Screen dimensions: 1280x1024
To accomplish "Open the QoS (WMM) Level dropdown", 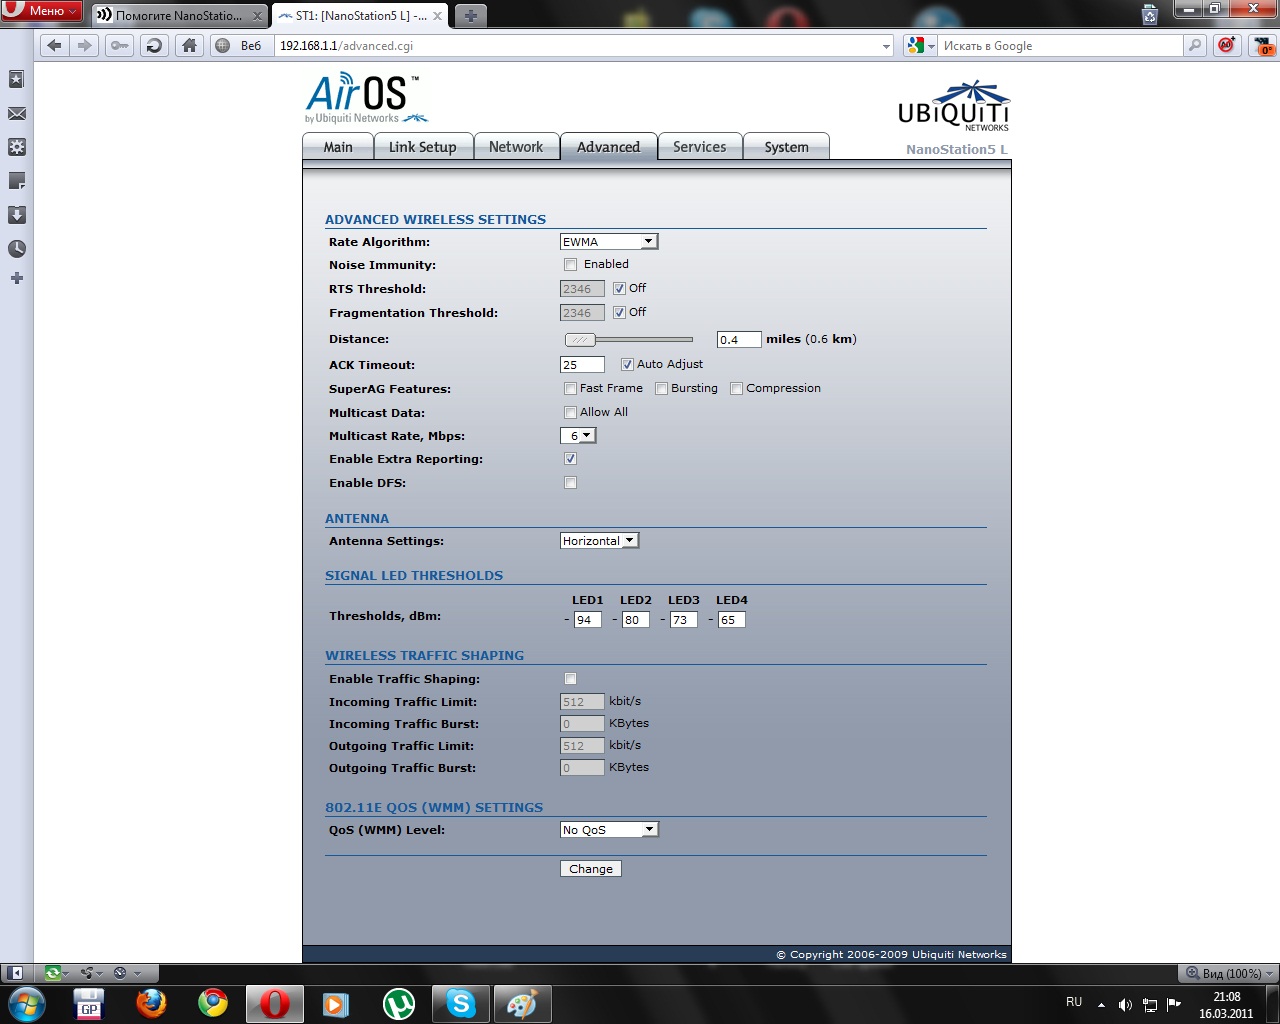I will (609, 830).
